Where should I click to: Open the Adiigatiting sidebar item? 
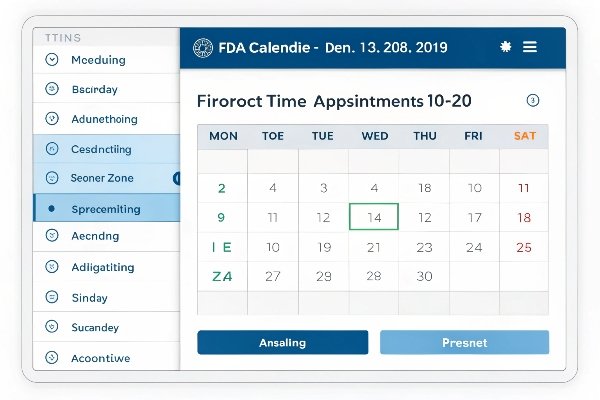tap(106, 267)
